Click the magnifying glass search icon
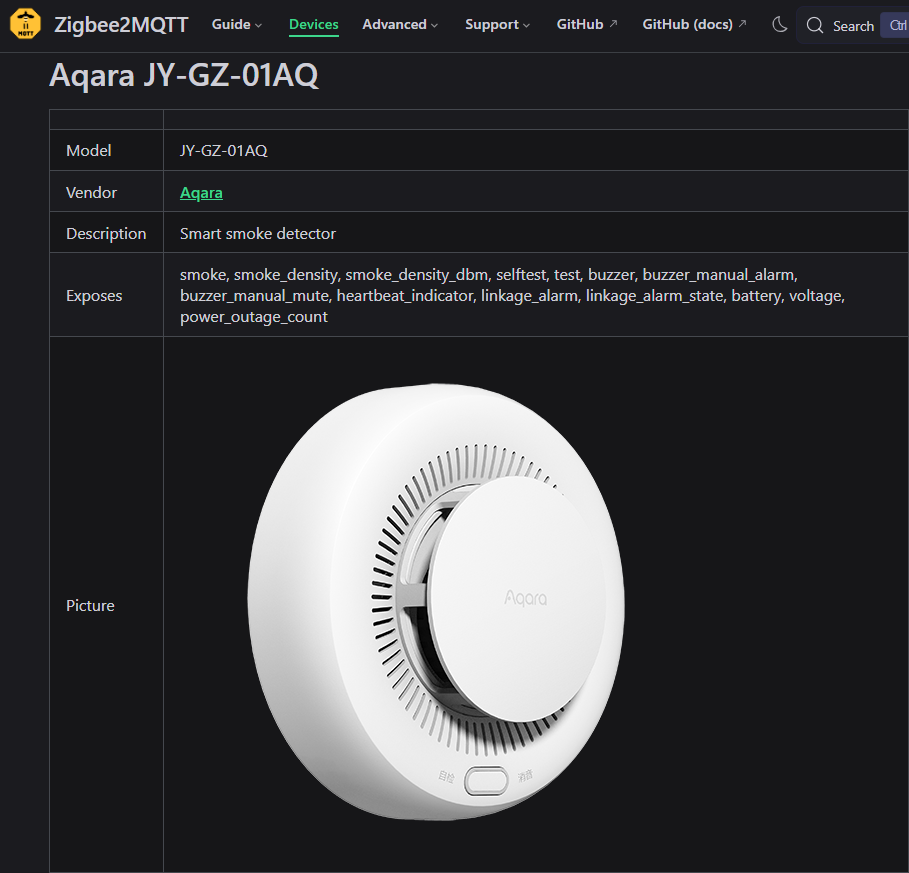The width and height of the screenshot is (909, 873). pos(815,26)
